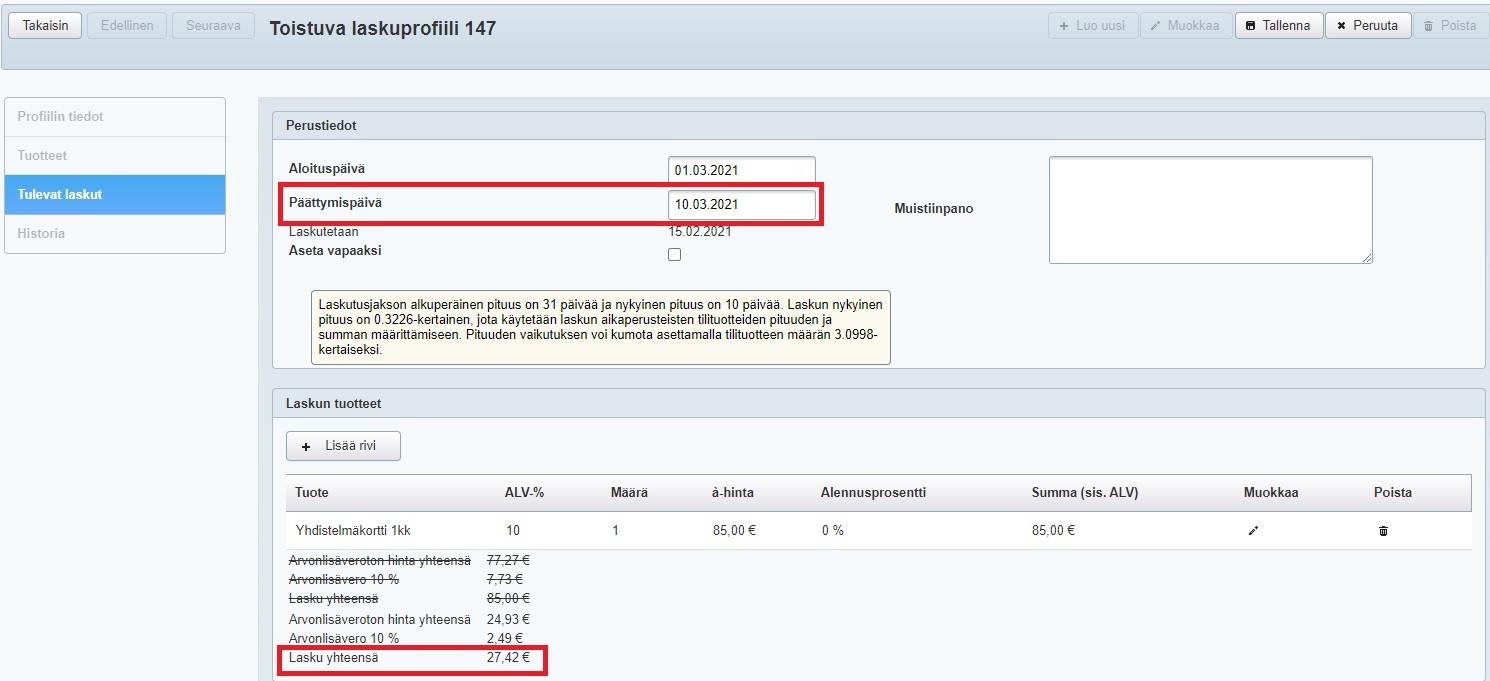The image size is (1490, 681).
Task: Click the Edellinen previous button
Action: coord(127,26)
